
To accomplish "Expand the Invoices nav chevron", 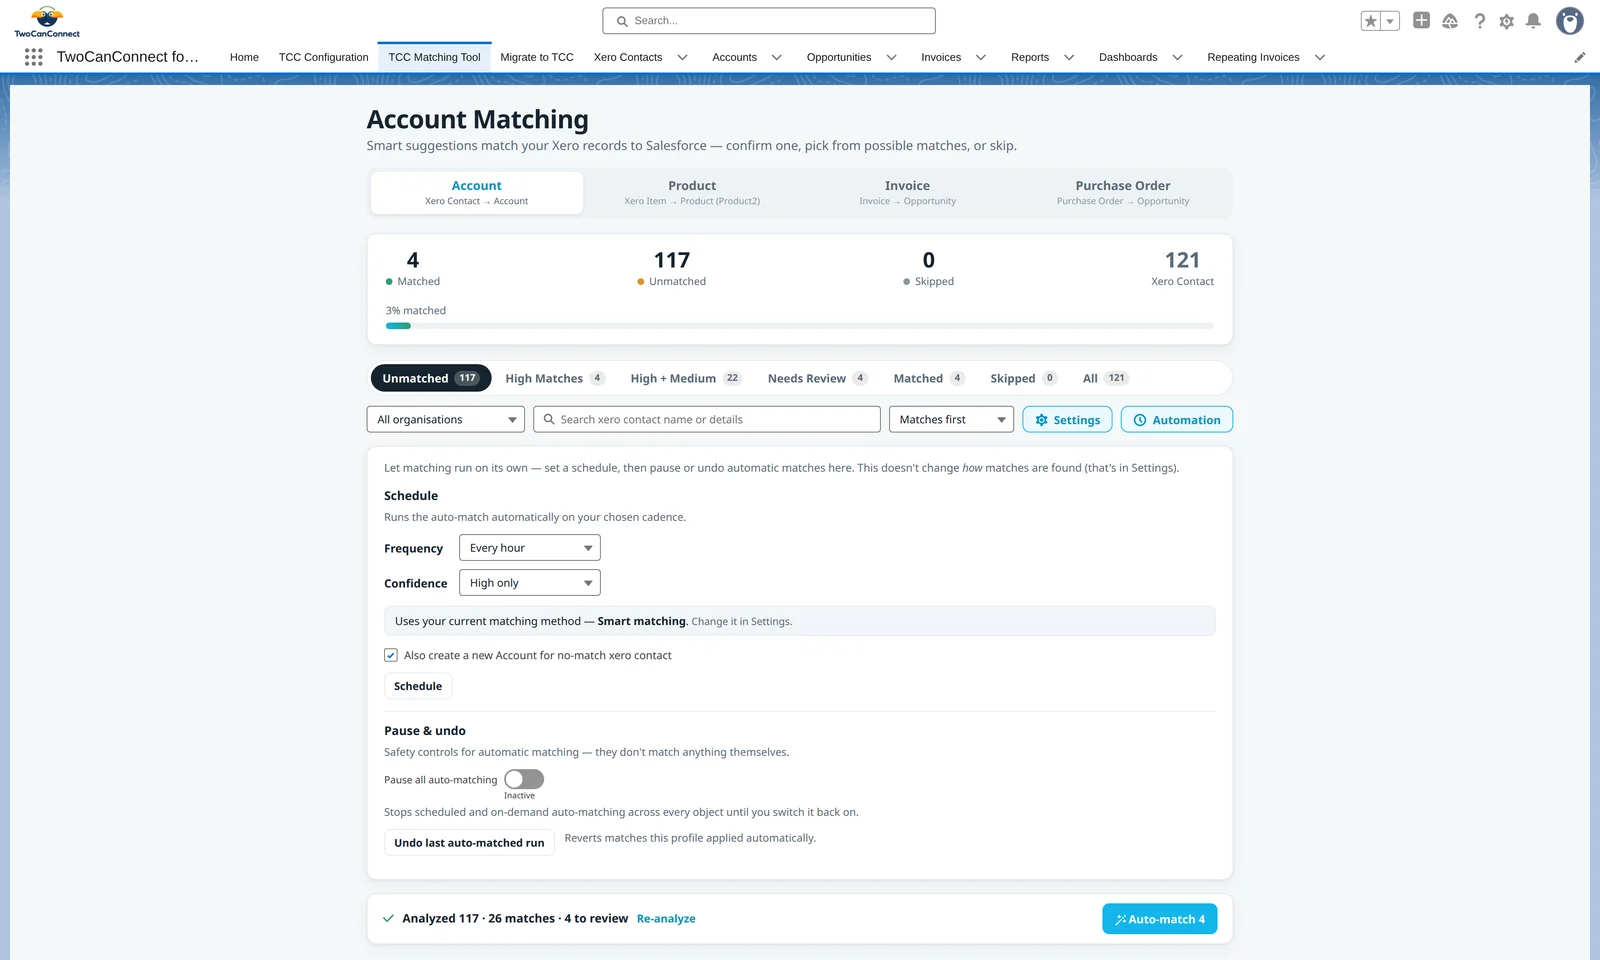I will pos(981,57).
